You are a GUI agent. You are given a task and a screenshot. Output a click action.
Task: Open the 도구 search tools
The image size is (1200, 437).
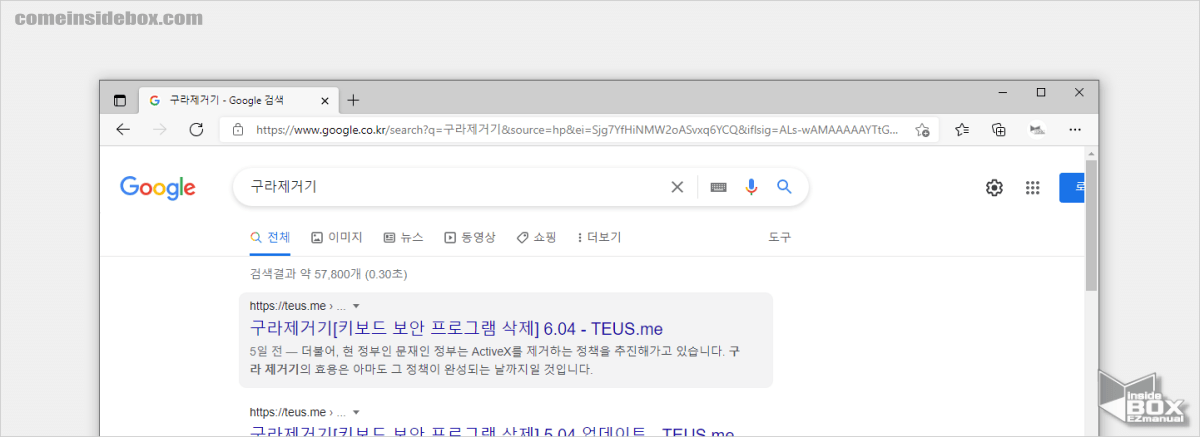click(780, 238)
